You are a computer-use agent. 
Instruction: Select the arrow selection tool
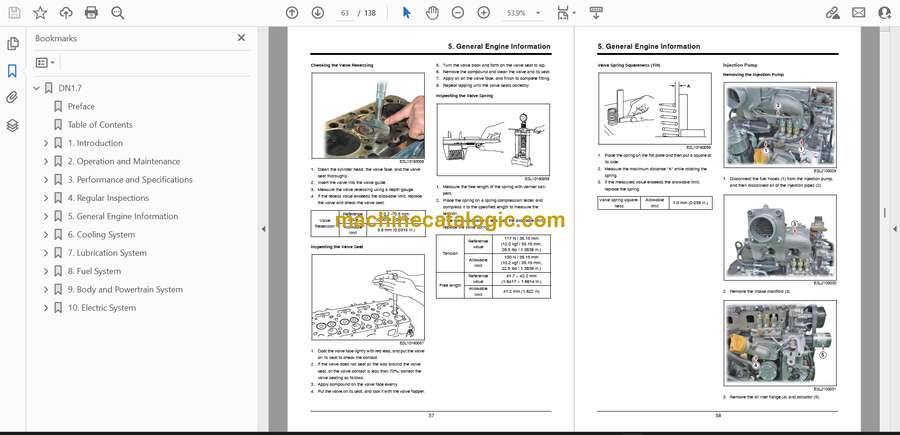[x=406, y=13]
